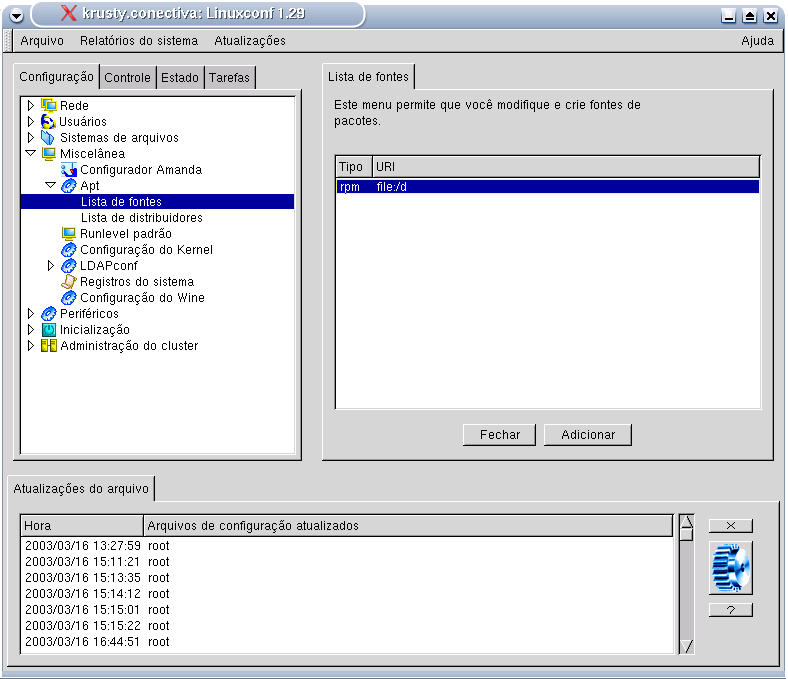
Task: Switch to the Estado tab
Action: click(180, 77)
